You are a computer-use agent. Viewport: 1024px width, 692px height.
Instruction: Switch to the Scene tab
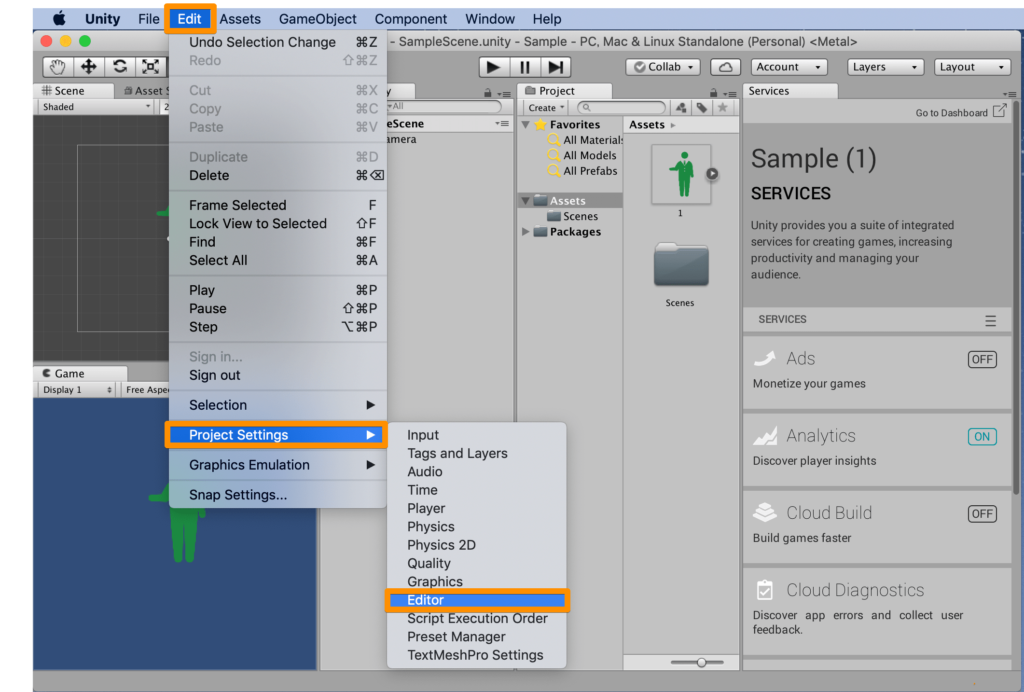(73, 91)
